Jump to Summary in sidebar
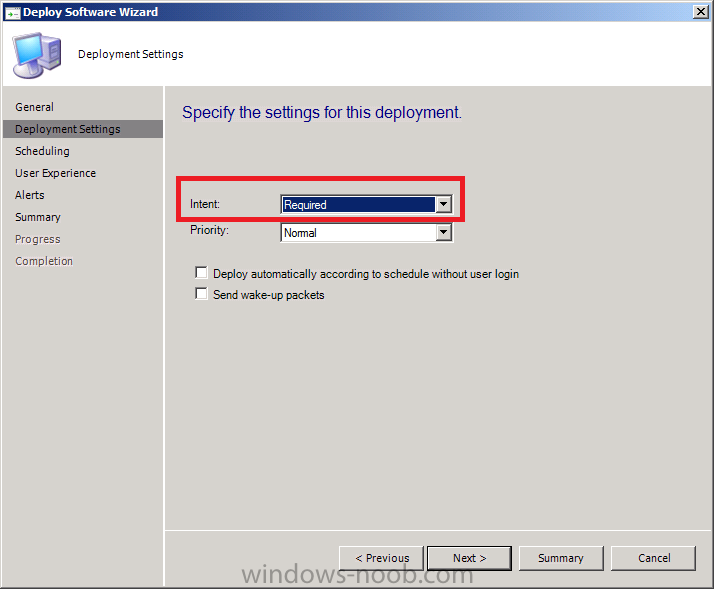714x589 pixels. pyautogui.click(x=38, y=217)
